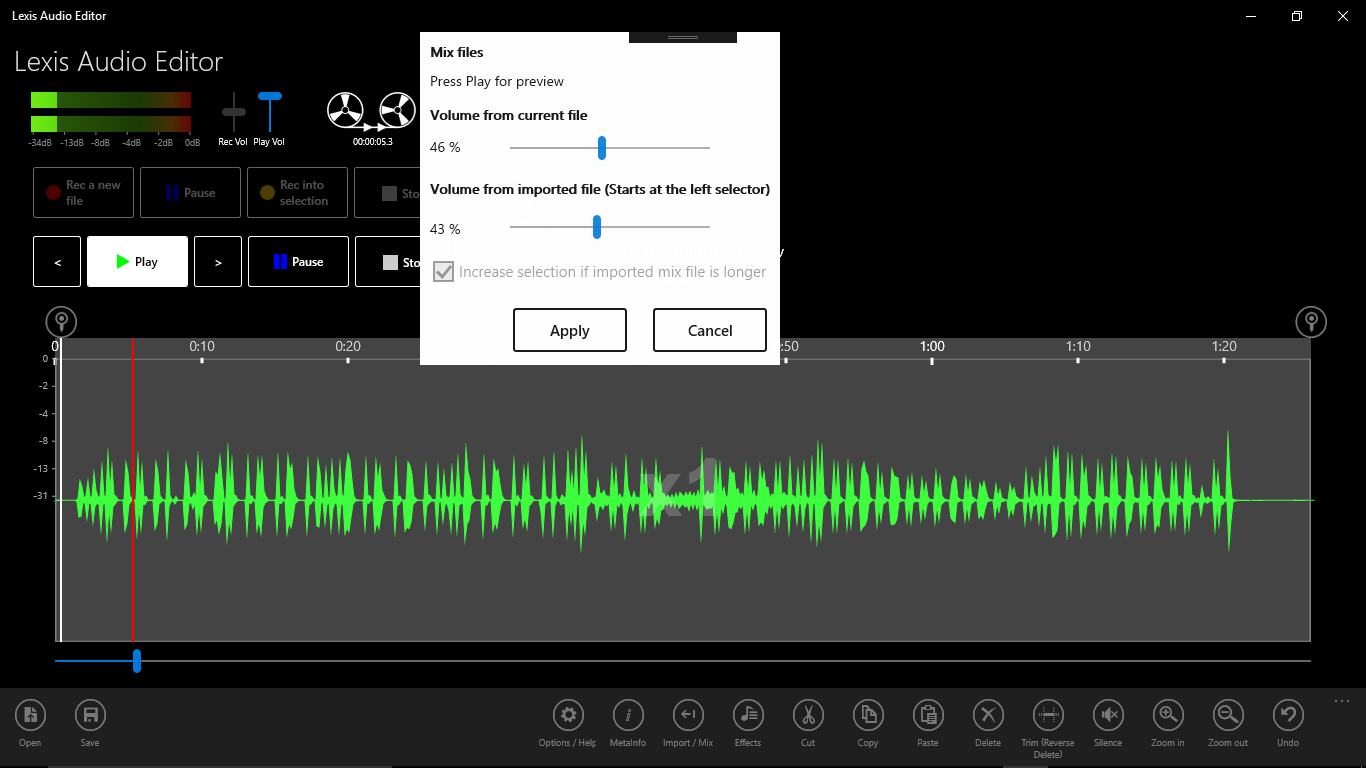This screenshot has width=1366, height=768.
Task: Open the more options ellipsis
Action: 1342,701
